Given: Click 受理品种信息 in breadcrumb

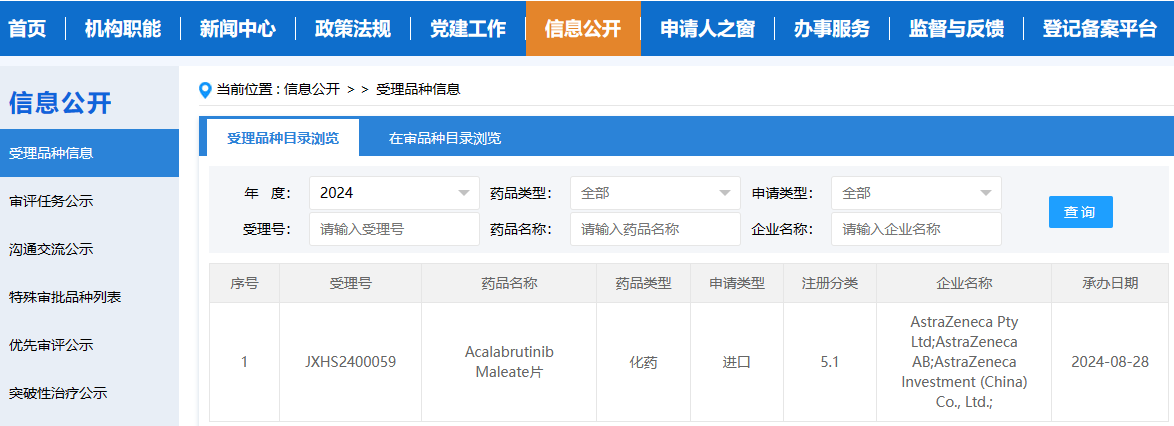Looking at the screenshot, I should [x=418, y=90].
